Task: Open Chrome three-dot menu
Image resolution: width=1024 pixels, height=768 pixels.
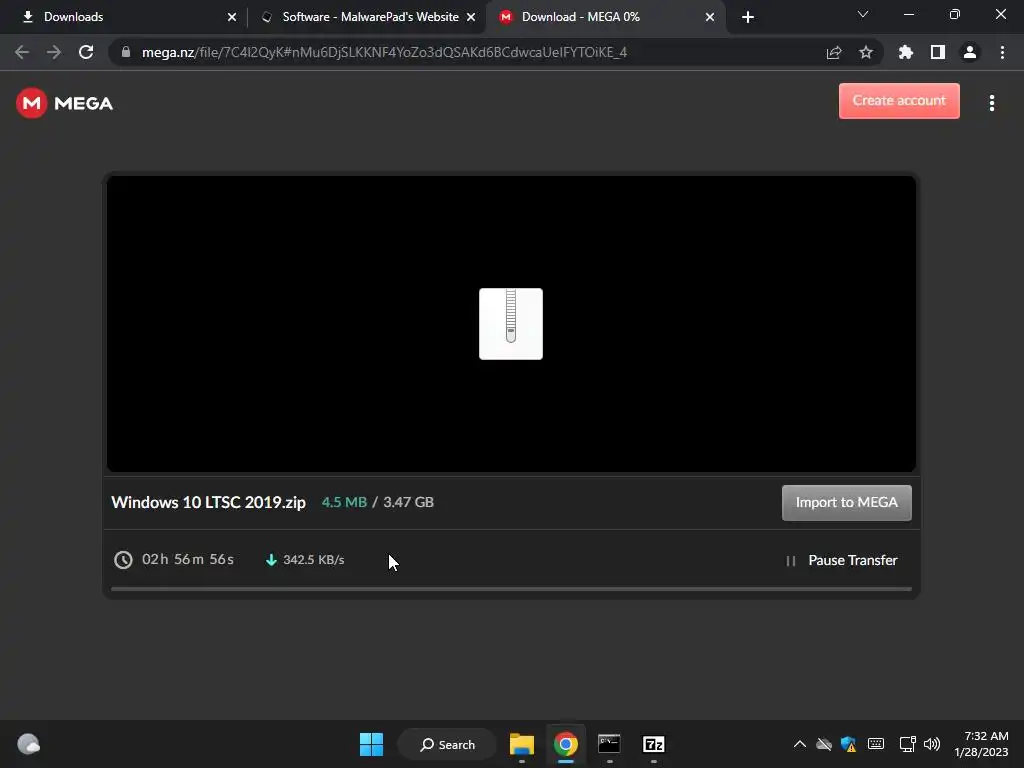Action: 1002,52
